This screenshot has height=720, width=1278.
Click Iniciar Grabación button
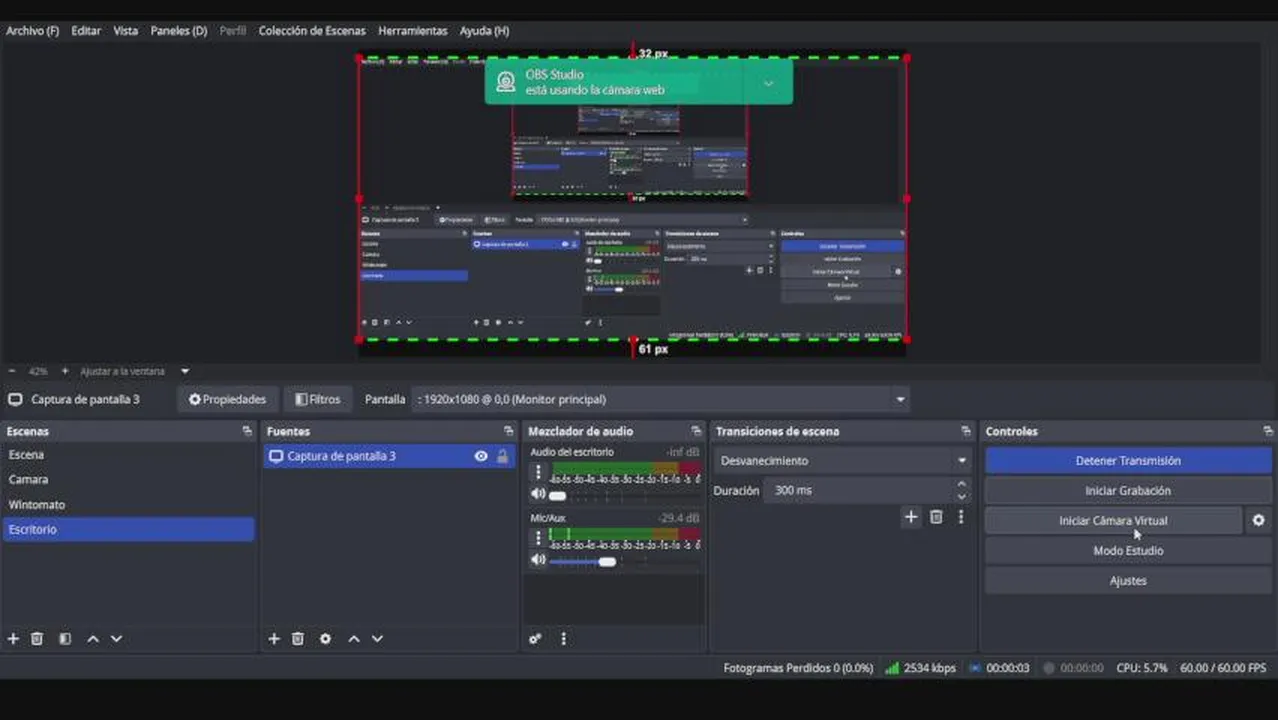(x=1128, y=491)
